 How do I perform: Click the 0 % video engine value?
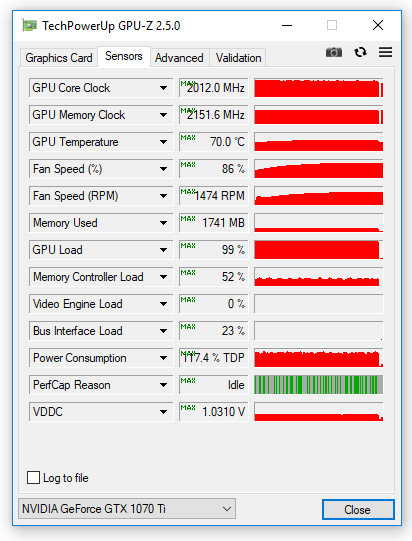(x=214, y=304)
